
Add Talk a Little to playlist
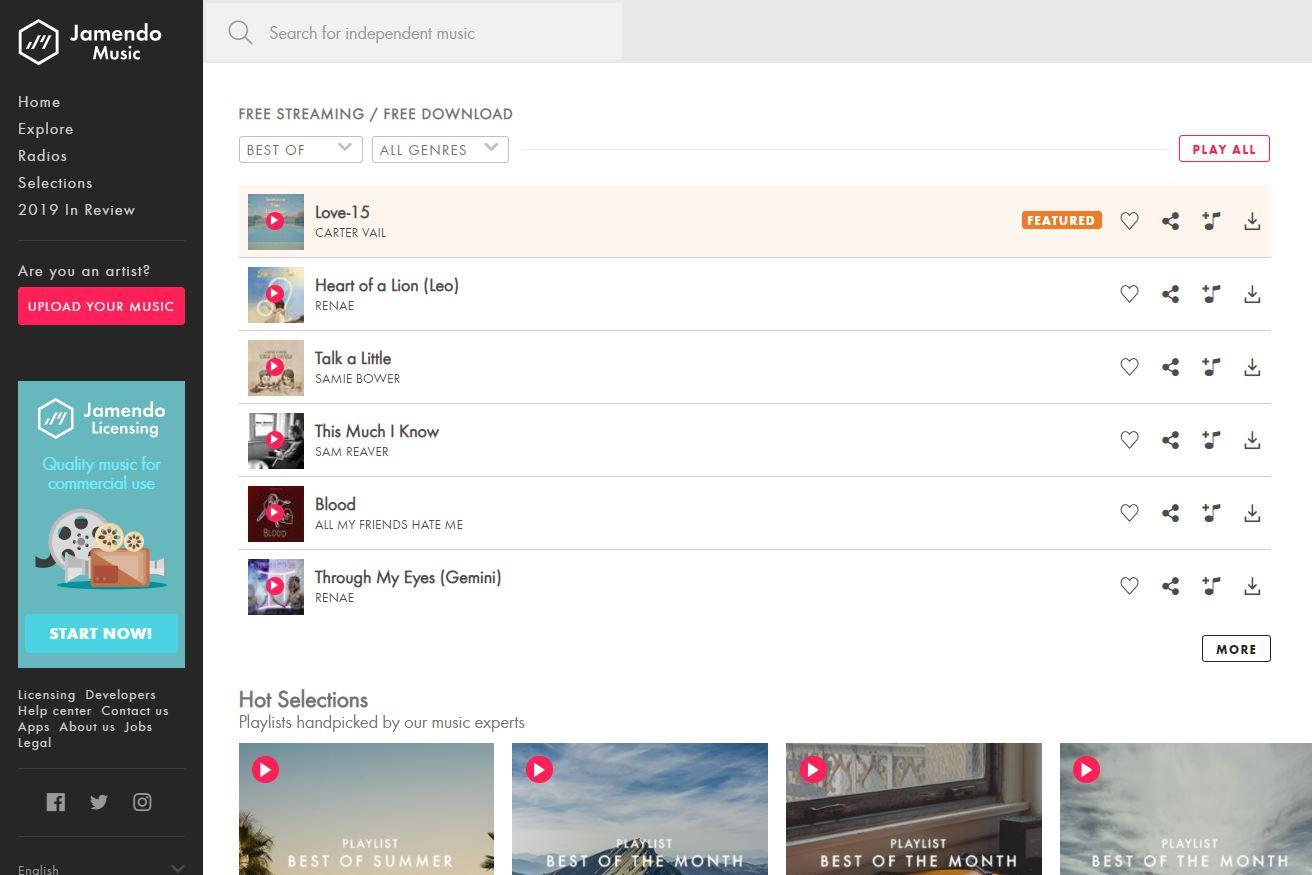coord(1211,367)
